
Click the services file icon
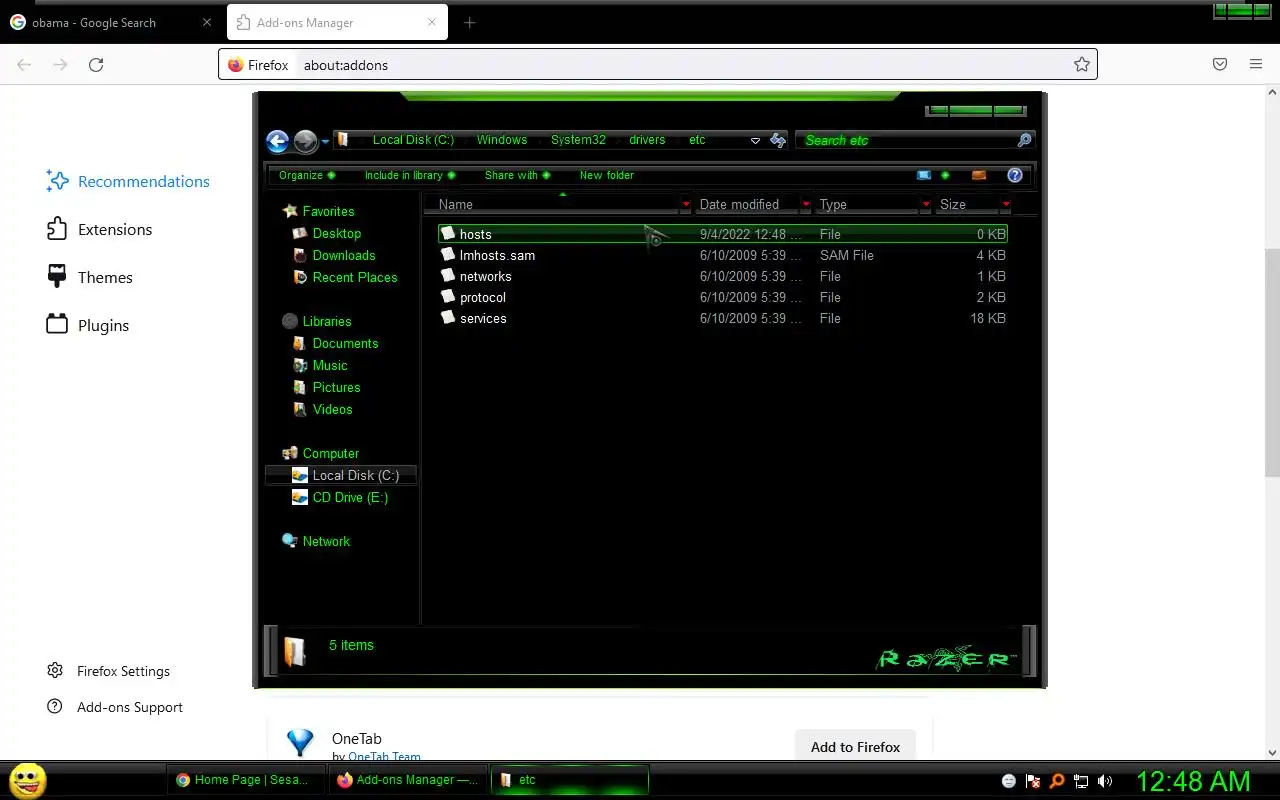point(448,317)
